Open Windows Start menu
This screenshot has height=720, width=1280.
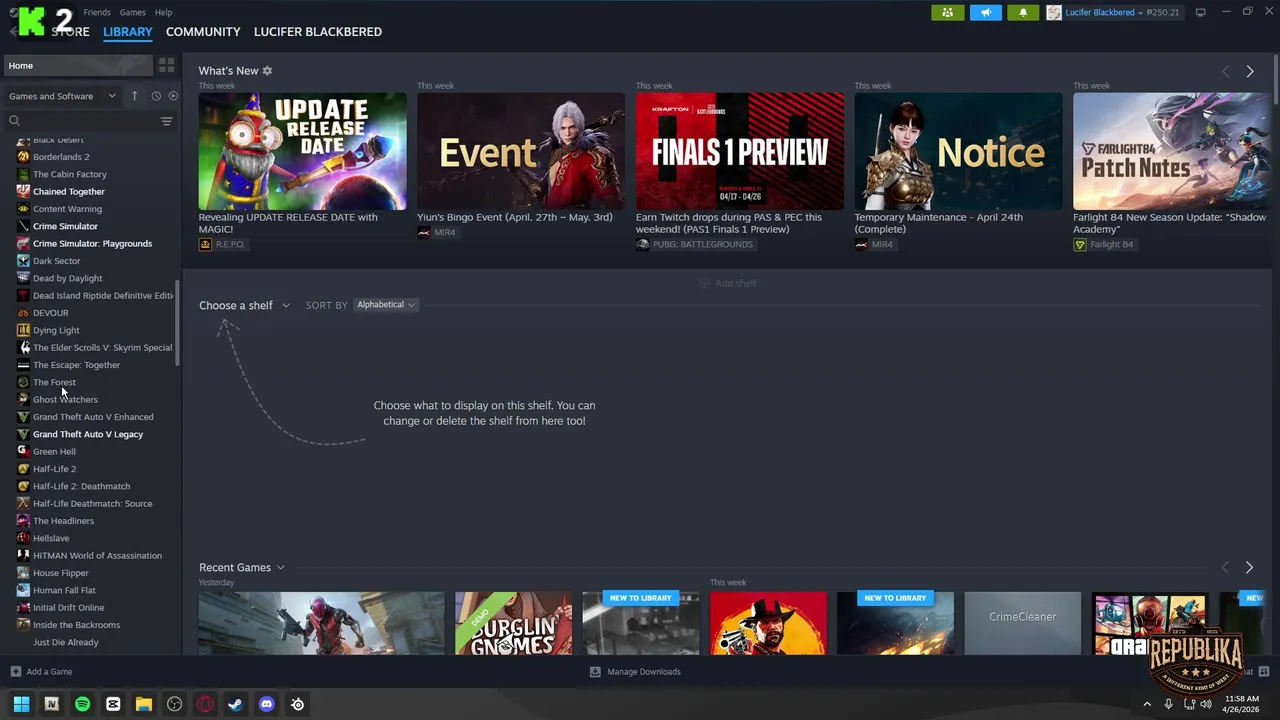tap(21, 704)
